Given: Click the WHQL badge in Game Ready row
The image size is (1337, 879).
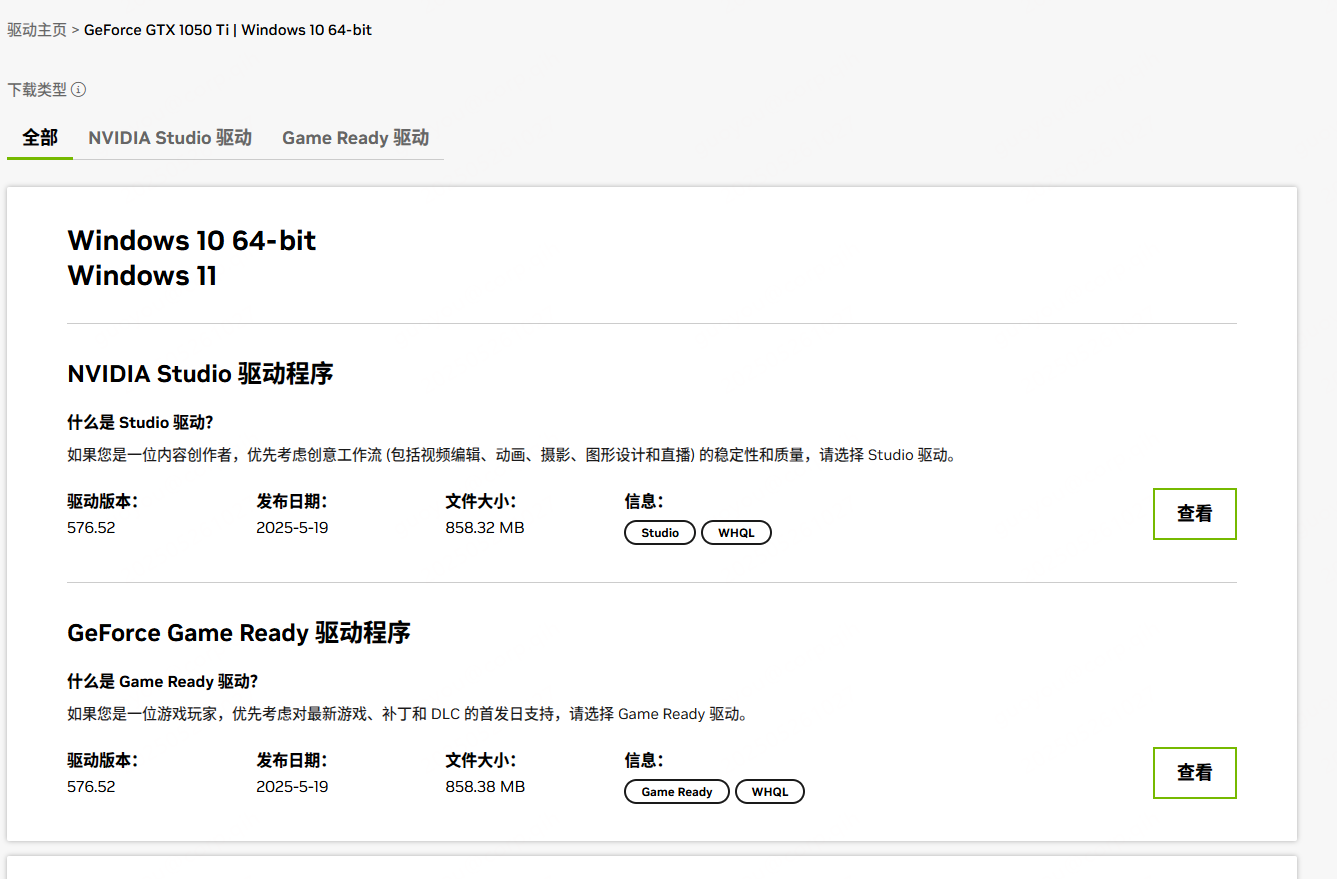Looking at the screenshot, I should (x=770, y=792).
